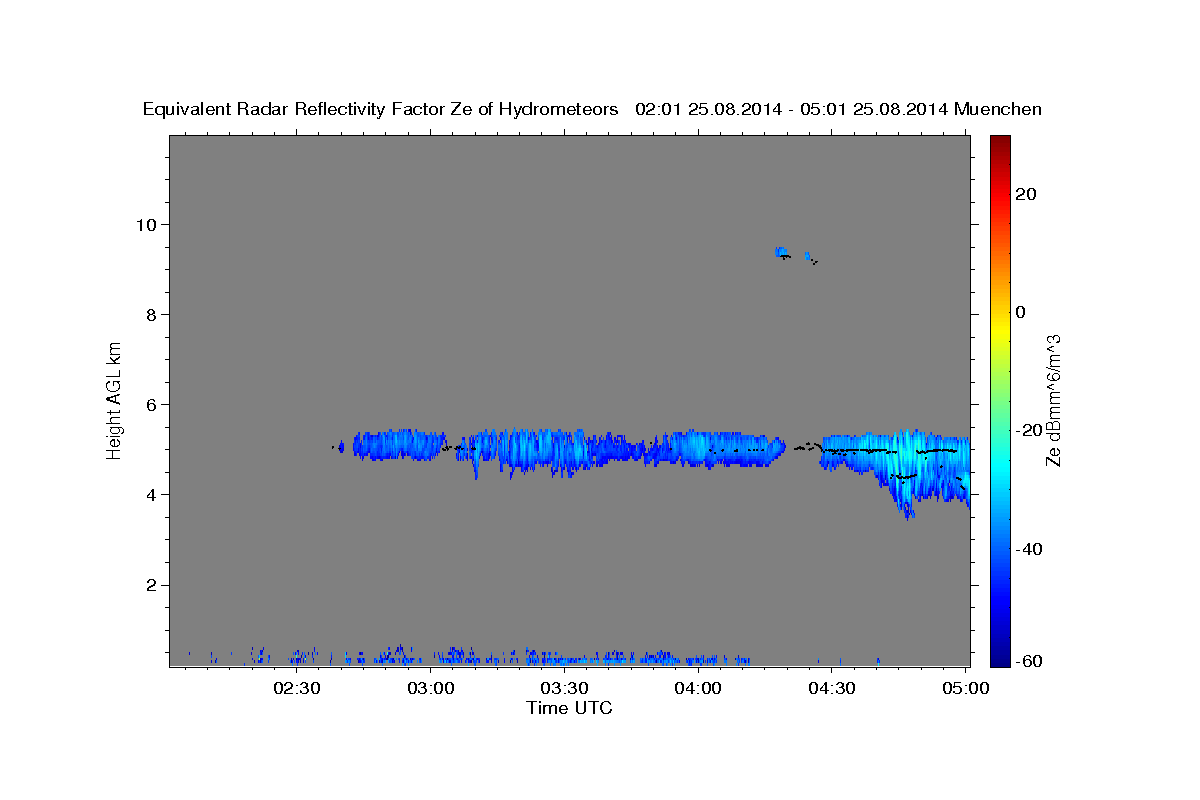Click the colorbar value 0
Image resolution: width=1200 pixels, height=800 pixels.
tap(1020, 312)
